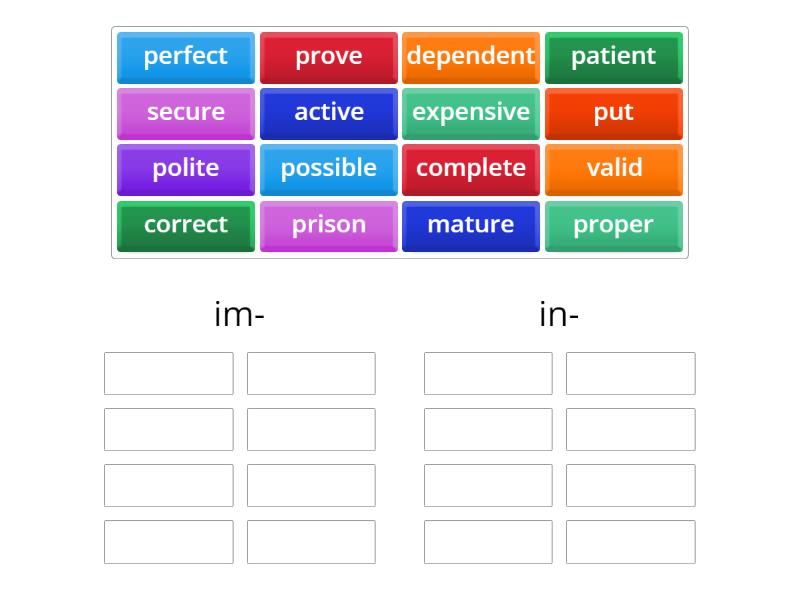Click the 'im-' group heading
800x600 pixels.
[x=240, y=313]
